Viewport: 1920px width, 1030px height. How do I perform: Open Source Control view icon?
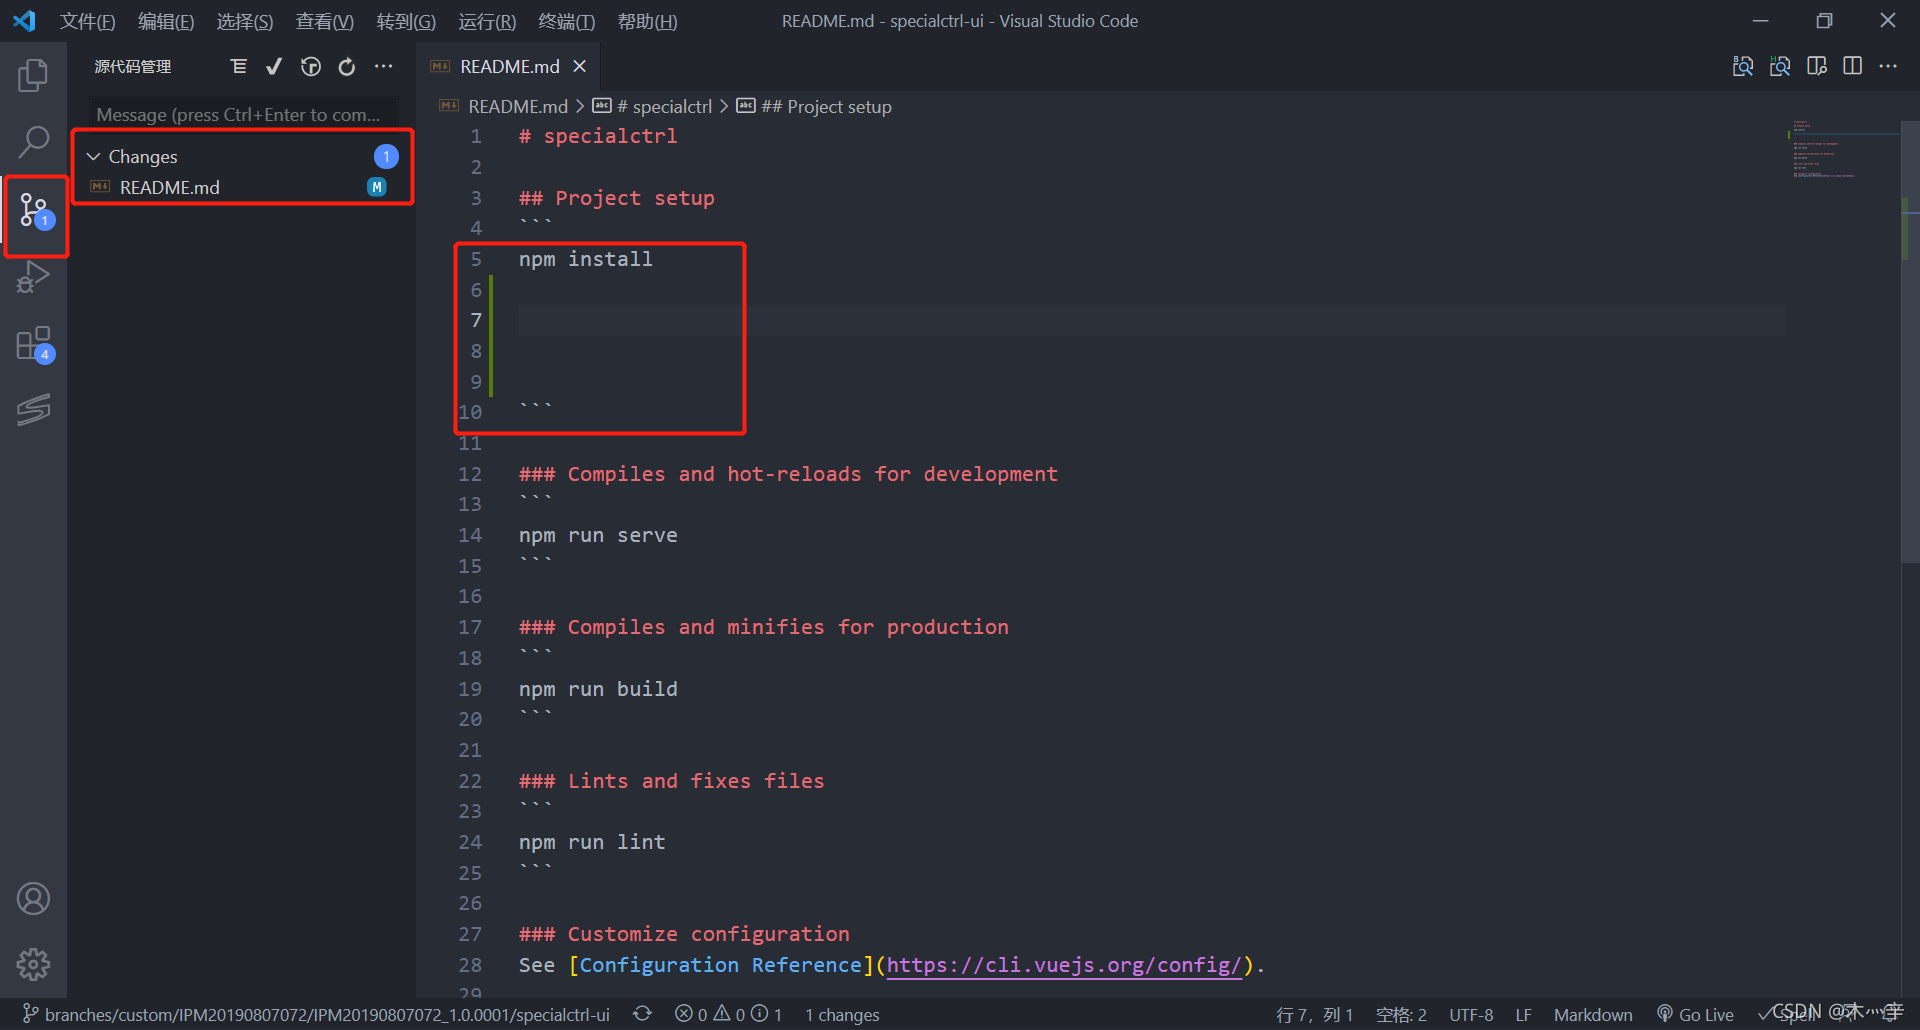[35, 211]
